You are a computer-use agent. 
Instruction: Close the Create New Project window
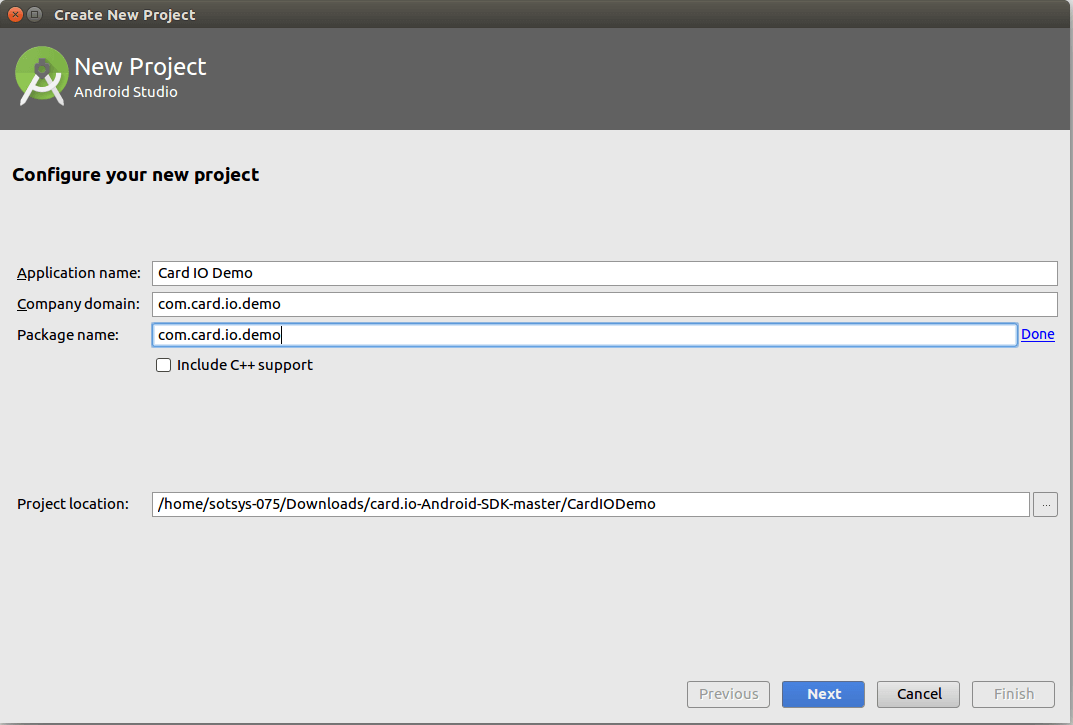15,15
